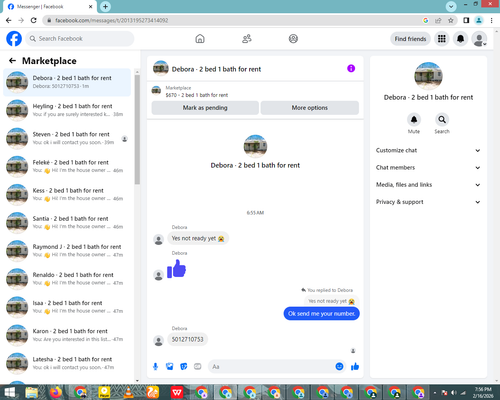This screenshot has width=500, height=400.
Task: Open the Isaa conversation
Action: pos(67,307)
